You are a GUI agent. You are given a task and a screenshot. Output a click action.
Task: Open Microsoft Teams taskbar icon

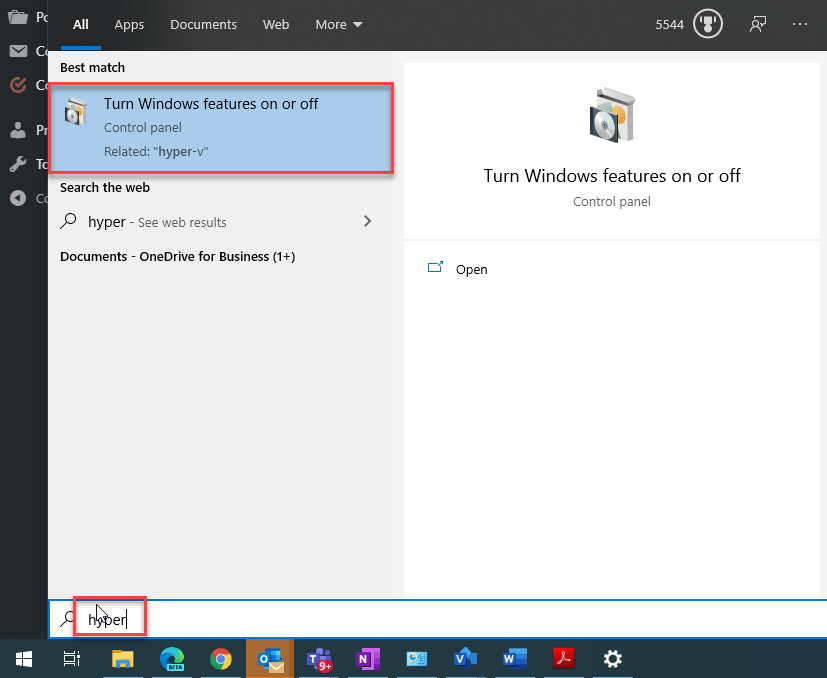[x=319, y=659]
